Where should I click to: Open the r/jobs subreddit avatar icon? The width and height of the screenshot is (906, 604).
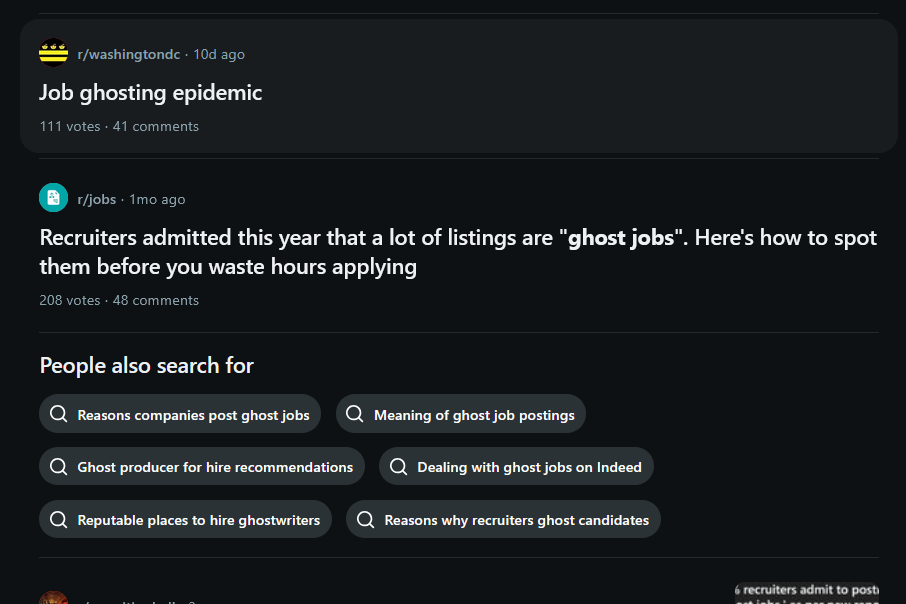point(53,198)
